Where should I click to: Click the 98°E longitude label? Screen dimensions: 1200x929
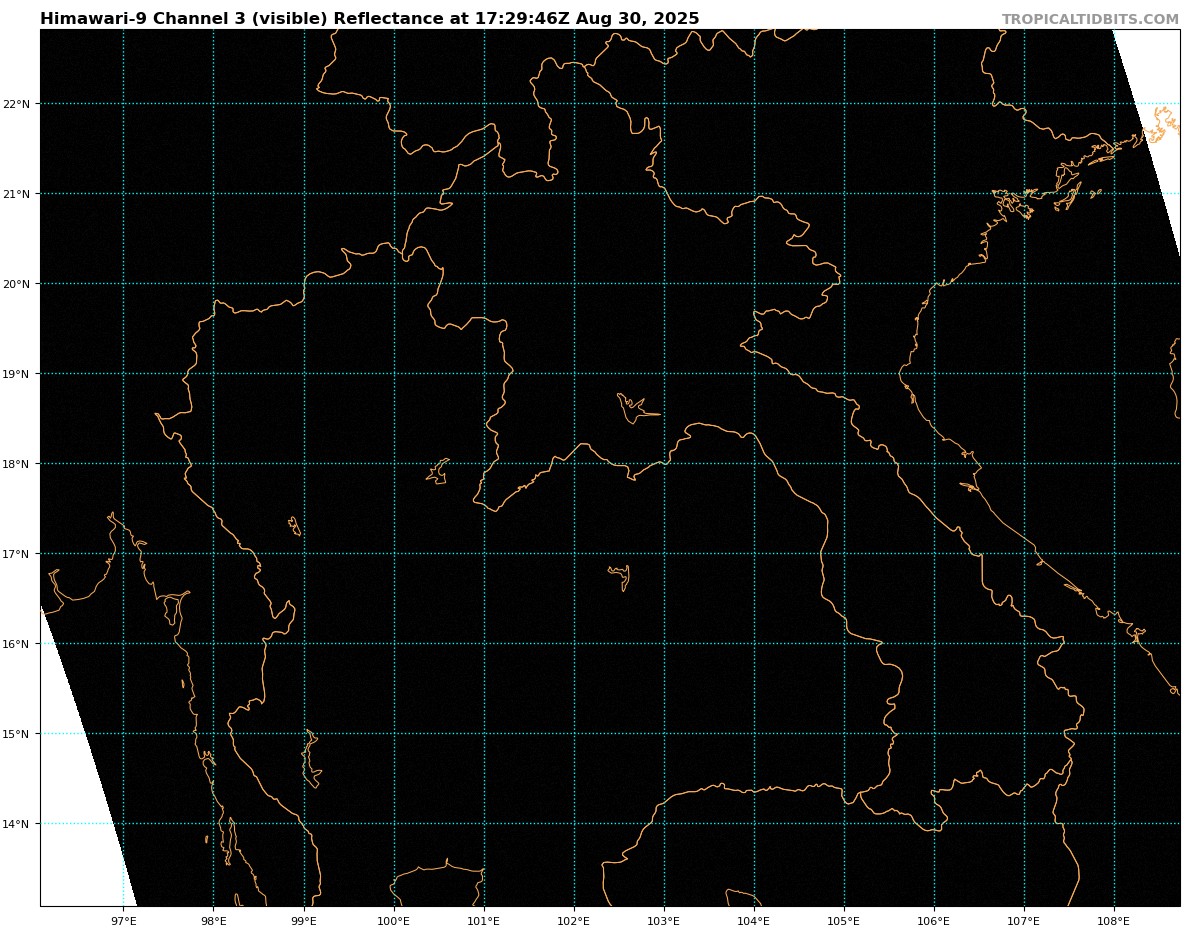coord(213,921)
